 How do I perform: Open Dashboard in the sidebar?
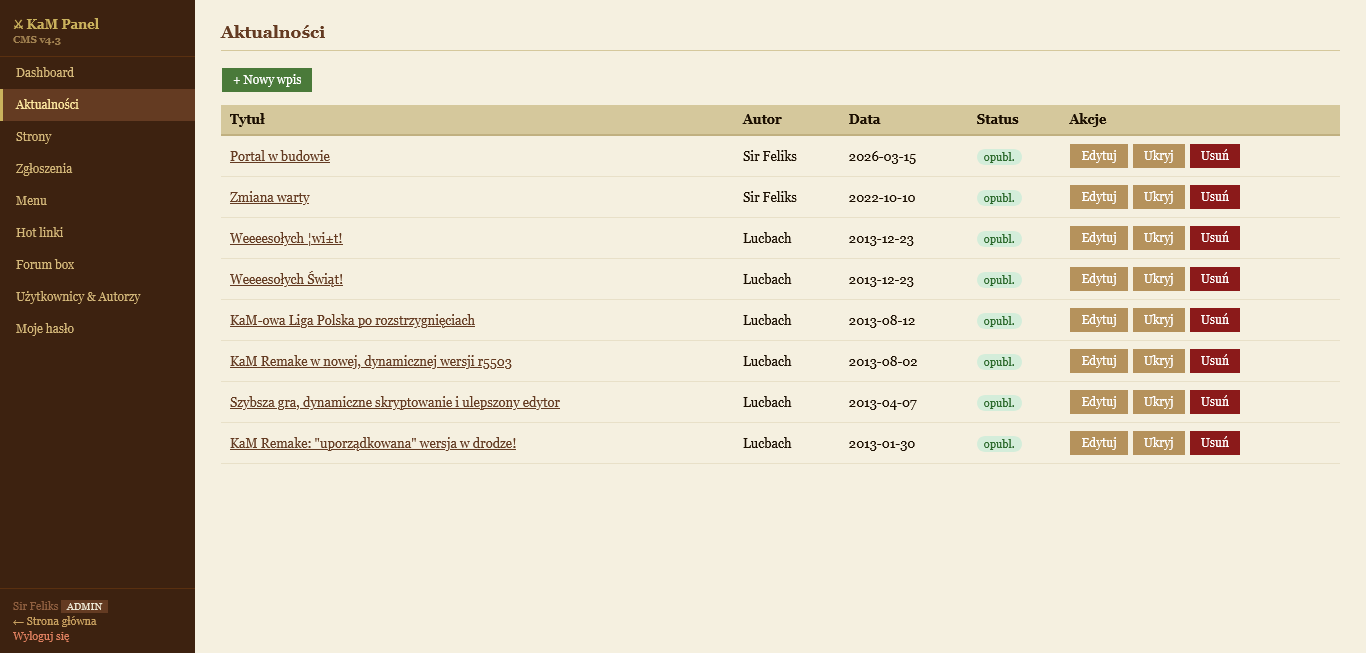click(x=45, y=73)
